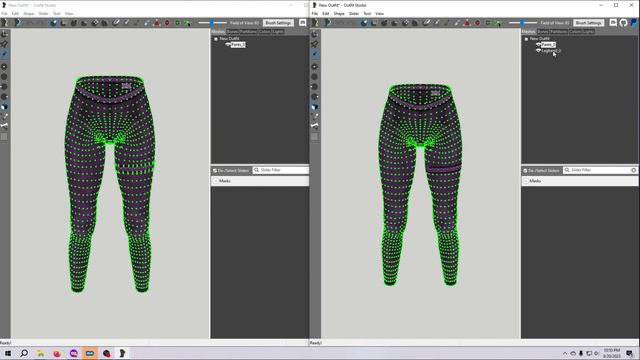Select Leghand_0 mesh in right window tree
Image resolution: width=640 pixels, height=360 pixels.
551,51
